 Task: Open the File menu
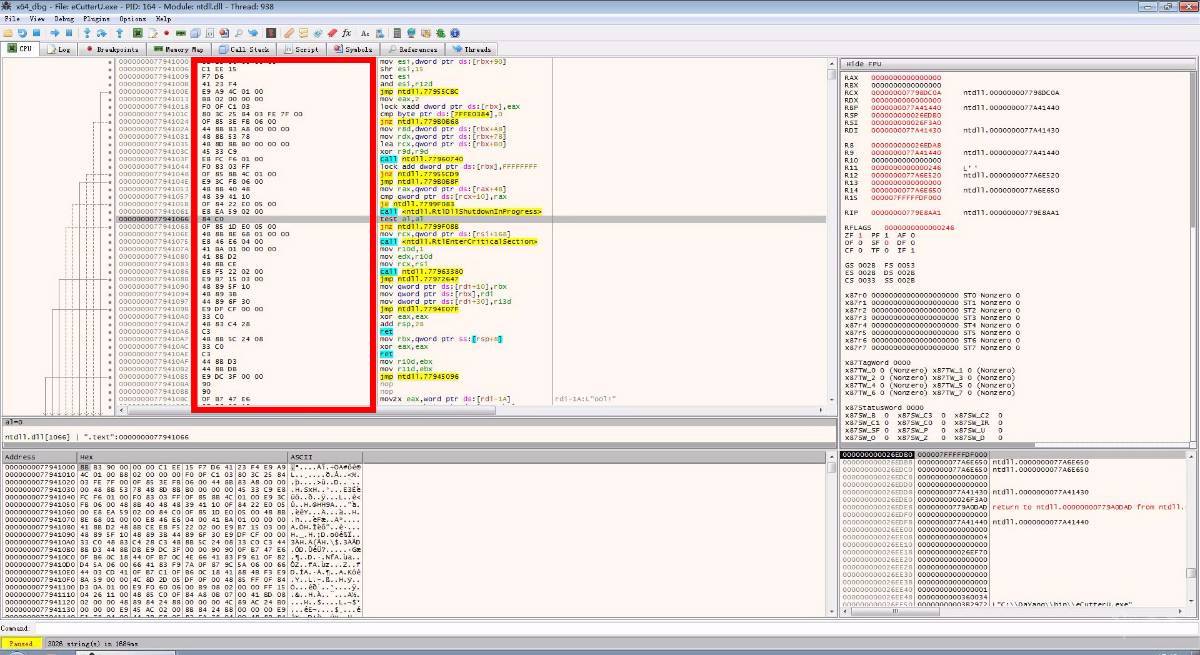[12, 19]
